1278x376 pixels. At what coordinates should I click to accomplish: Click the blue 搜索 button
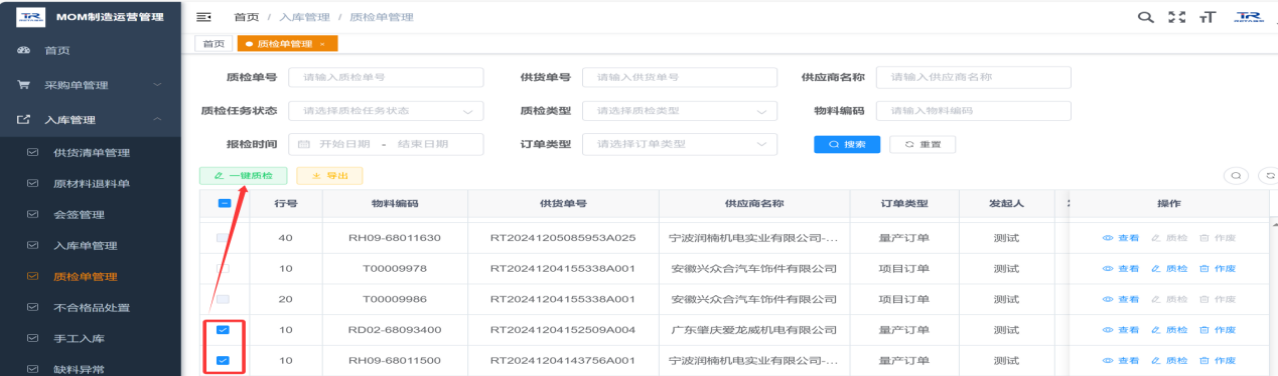click(x=847, y=144)
